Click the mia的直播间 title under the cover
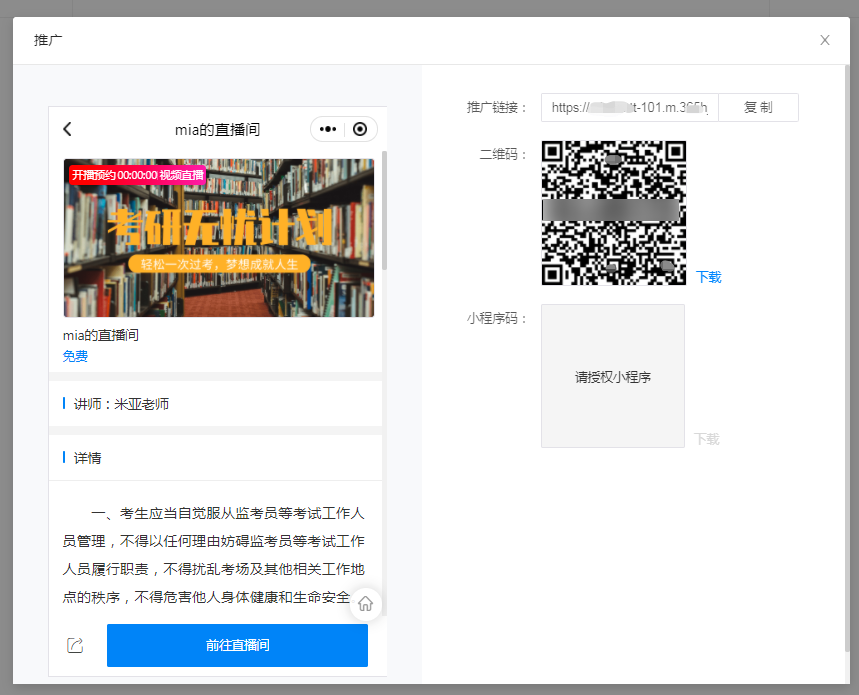This screenshot has height=695, width=859. pyautogui.click(x=101, y=335)
